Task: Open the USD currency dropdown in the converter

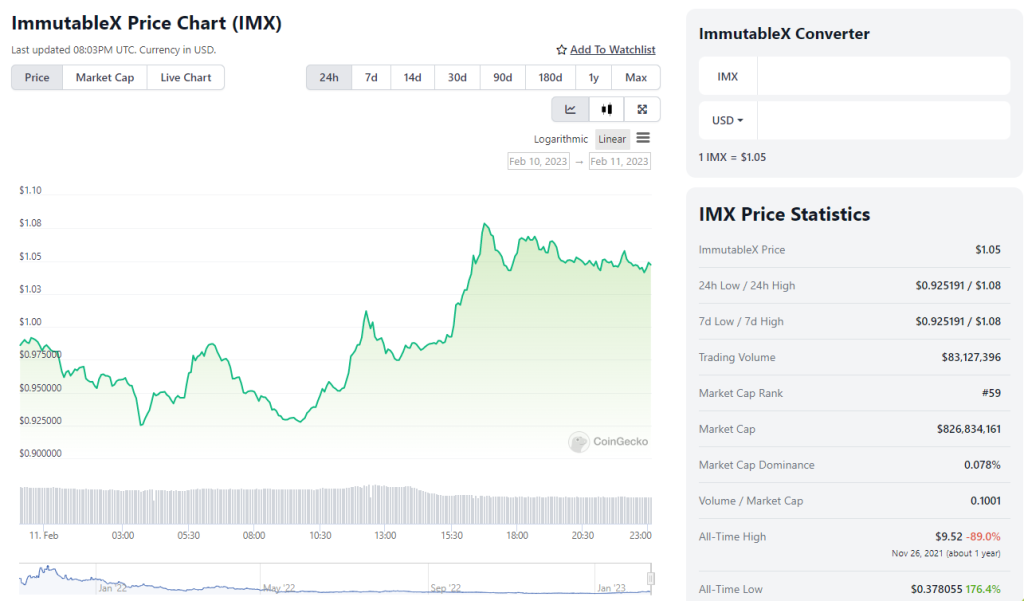Action: (x=727, y=120)
